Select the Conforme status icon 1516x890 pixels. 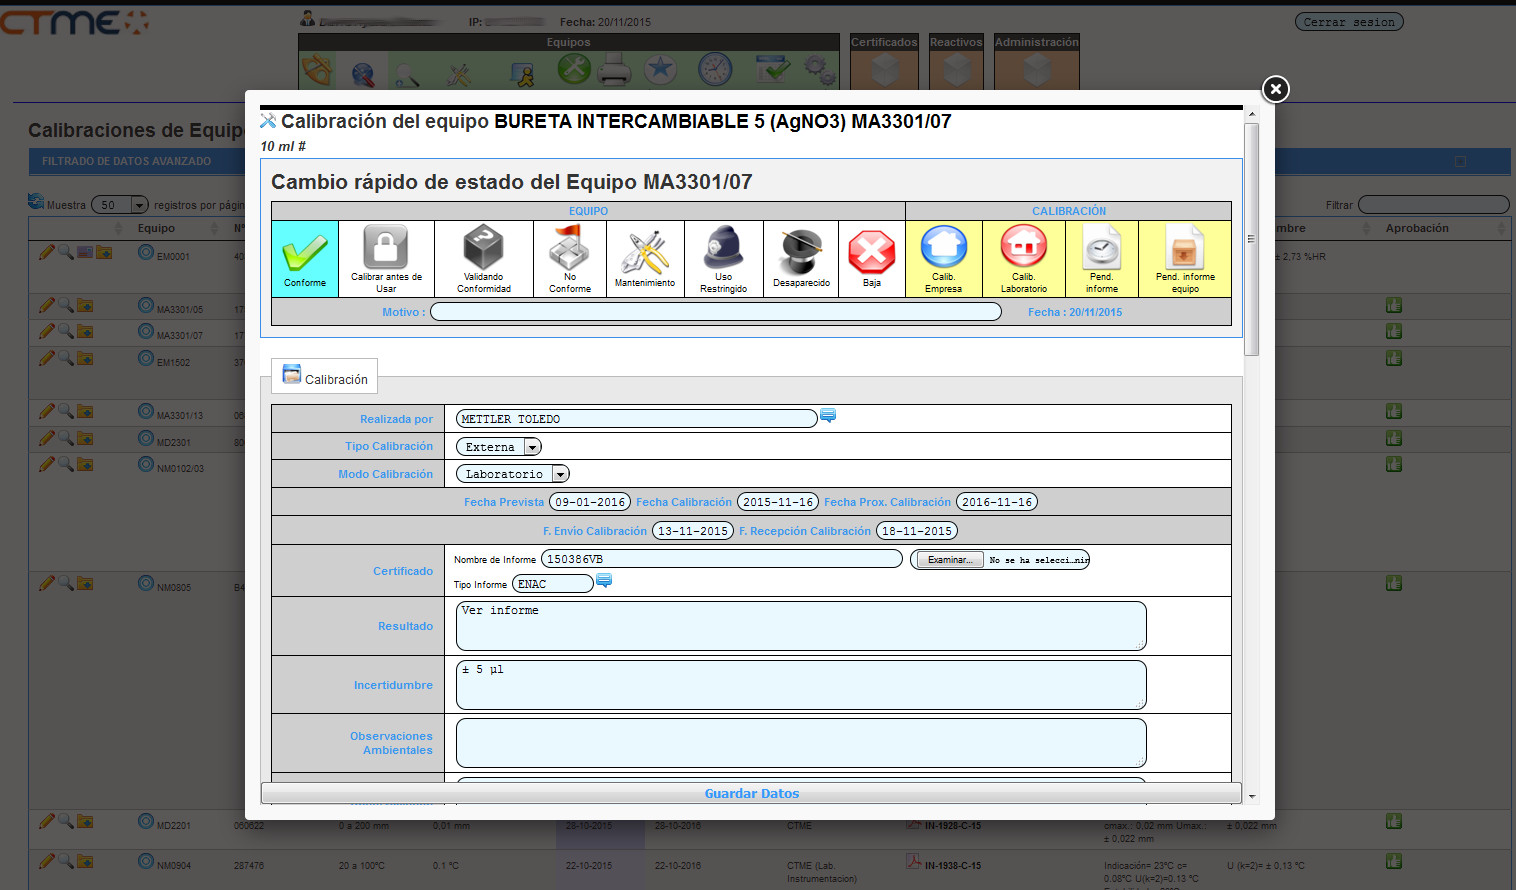pyautogui.click(x=305, y=254)
